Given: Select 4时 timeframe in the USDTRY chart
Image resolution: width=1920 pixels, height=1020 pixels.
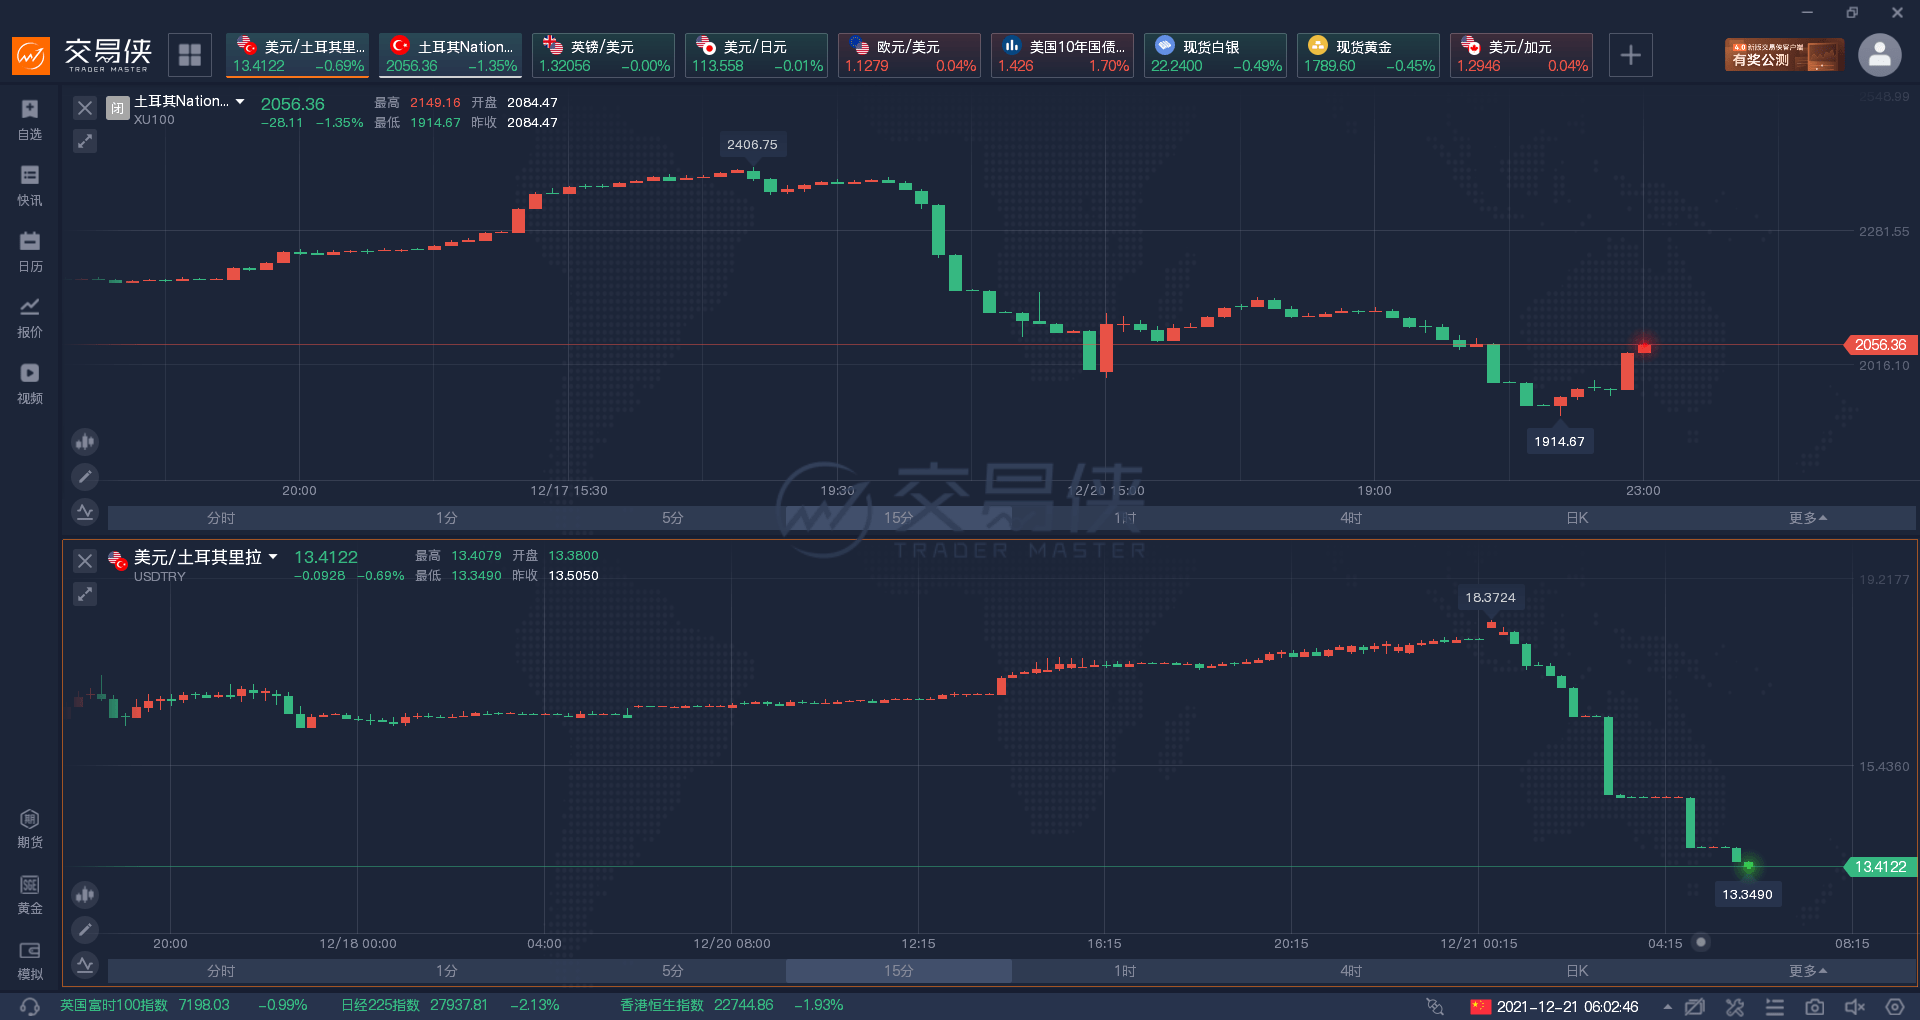Looking at the screenshot, I should (x=1351, y=971).
